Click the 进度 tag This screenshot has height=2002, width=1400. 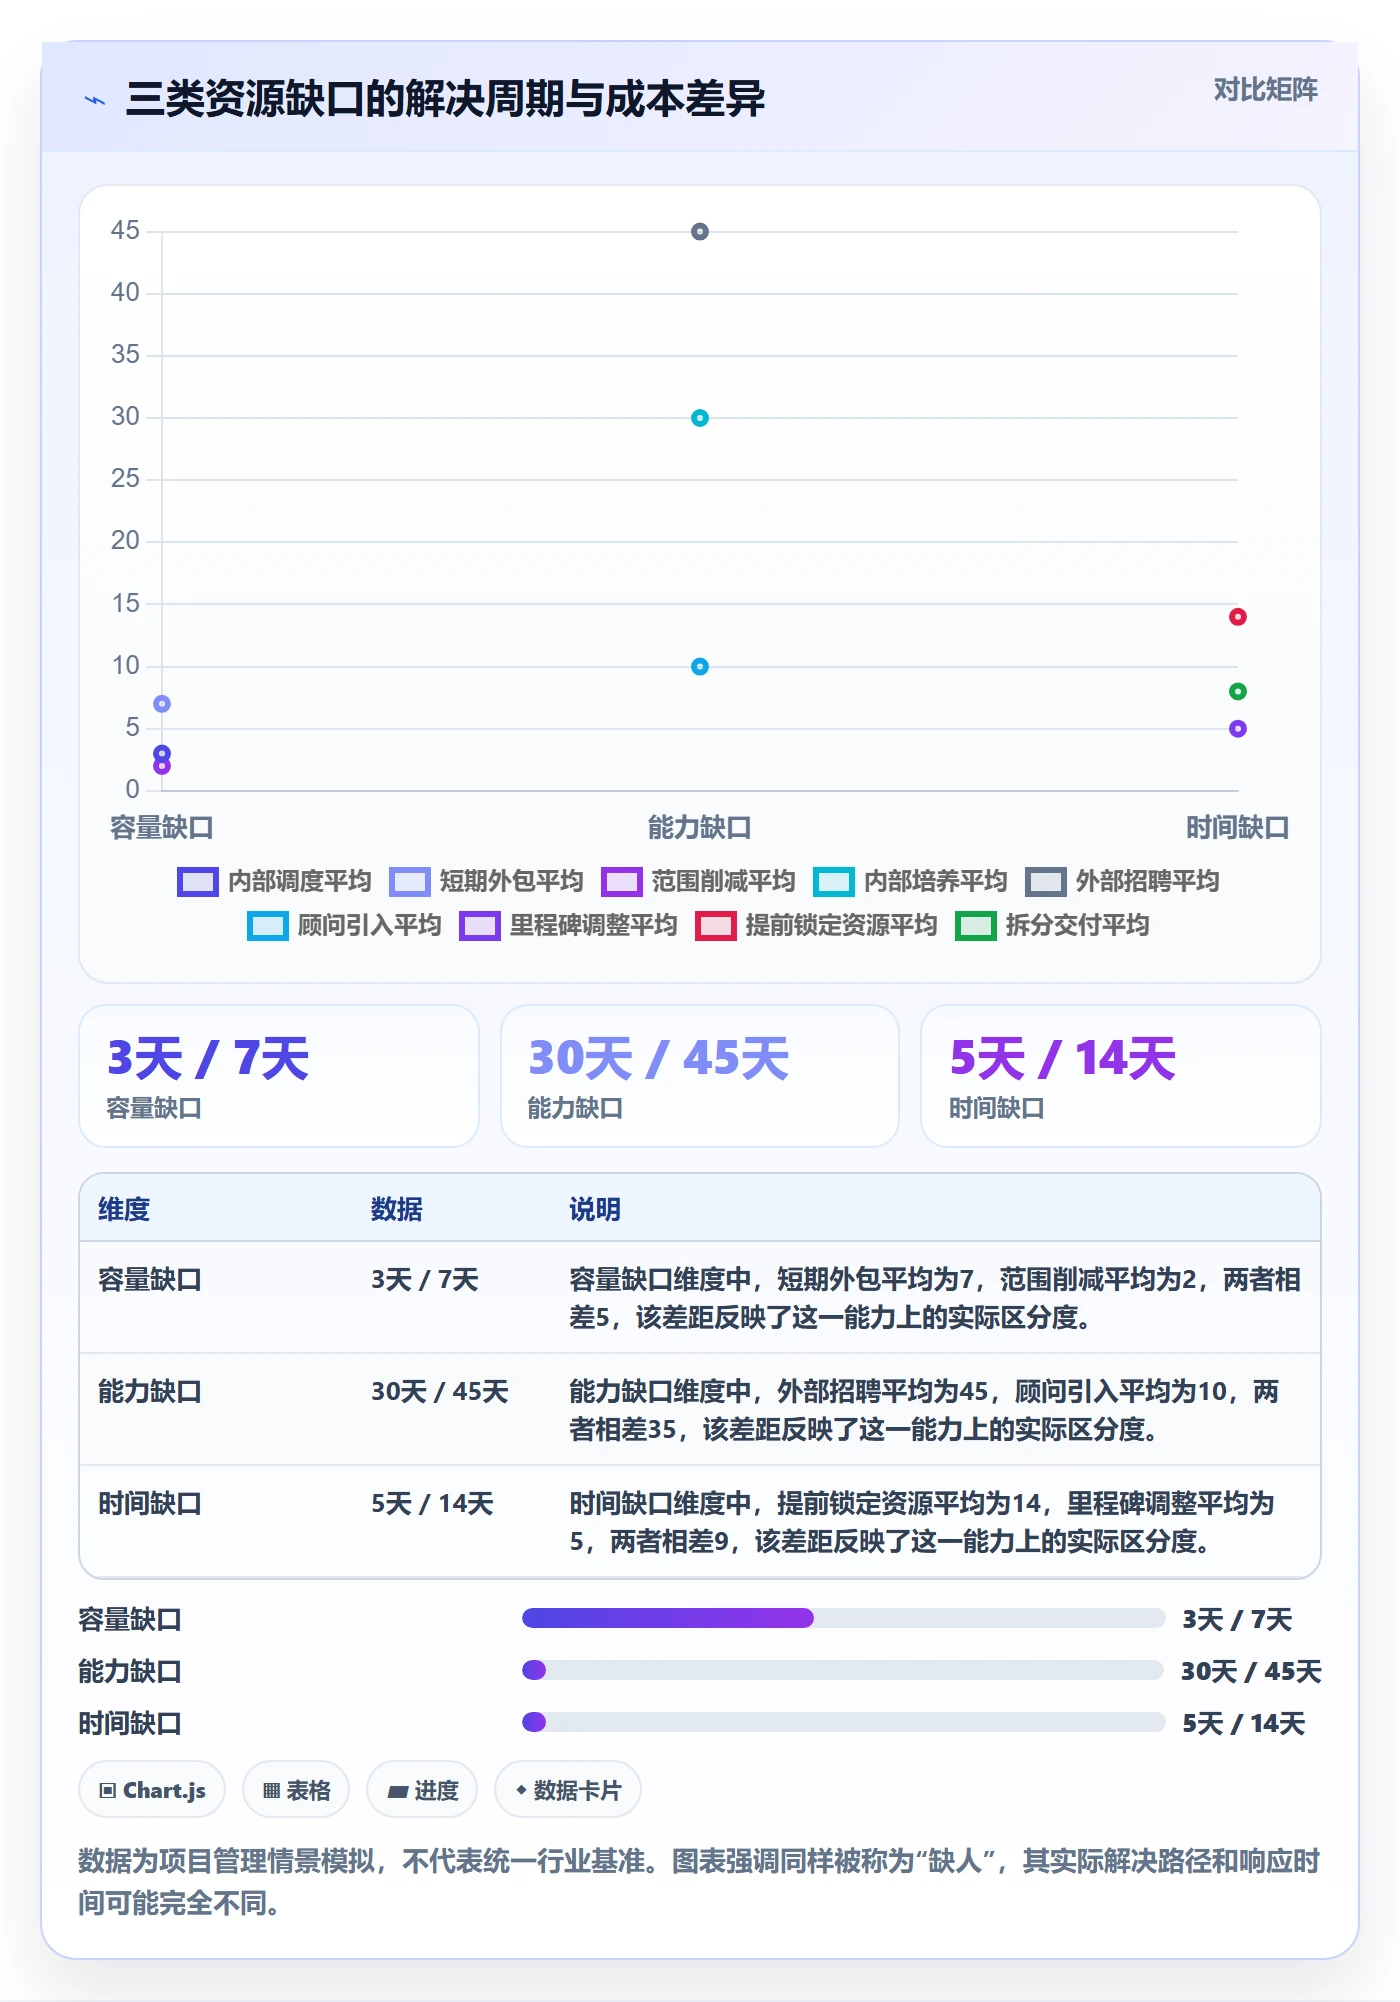[422, 1790]
